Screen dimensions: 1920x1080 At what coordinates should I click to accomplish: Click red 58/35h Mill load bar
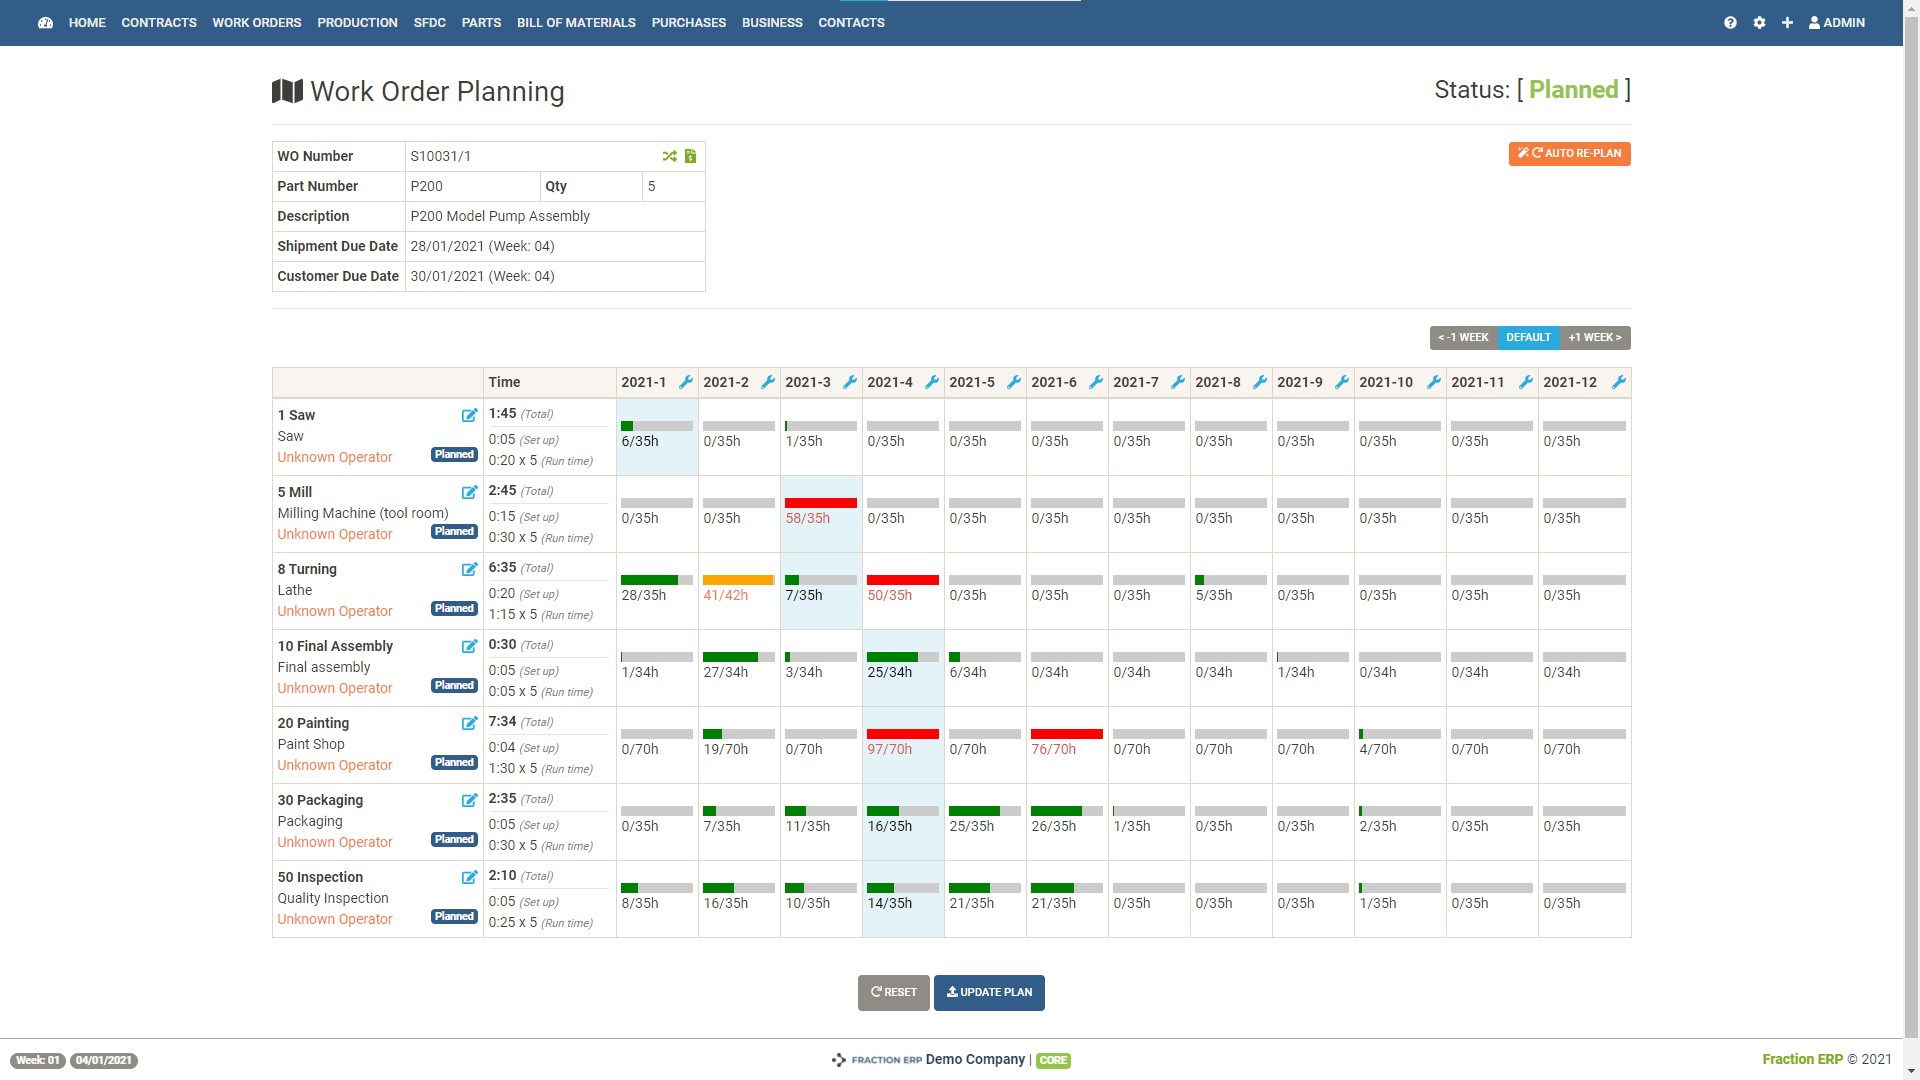(x=820, y=503)
